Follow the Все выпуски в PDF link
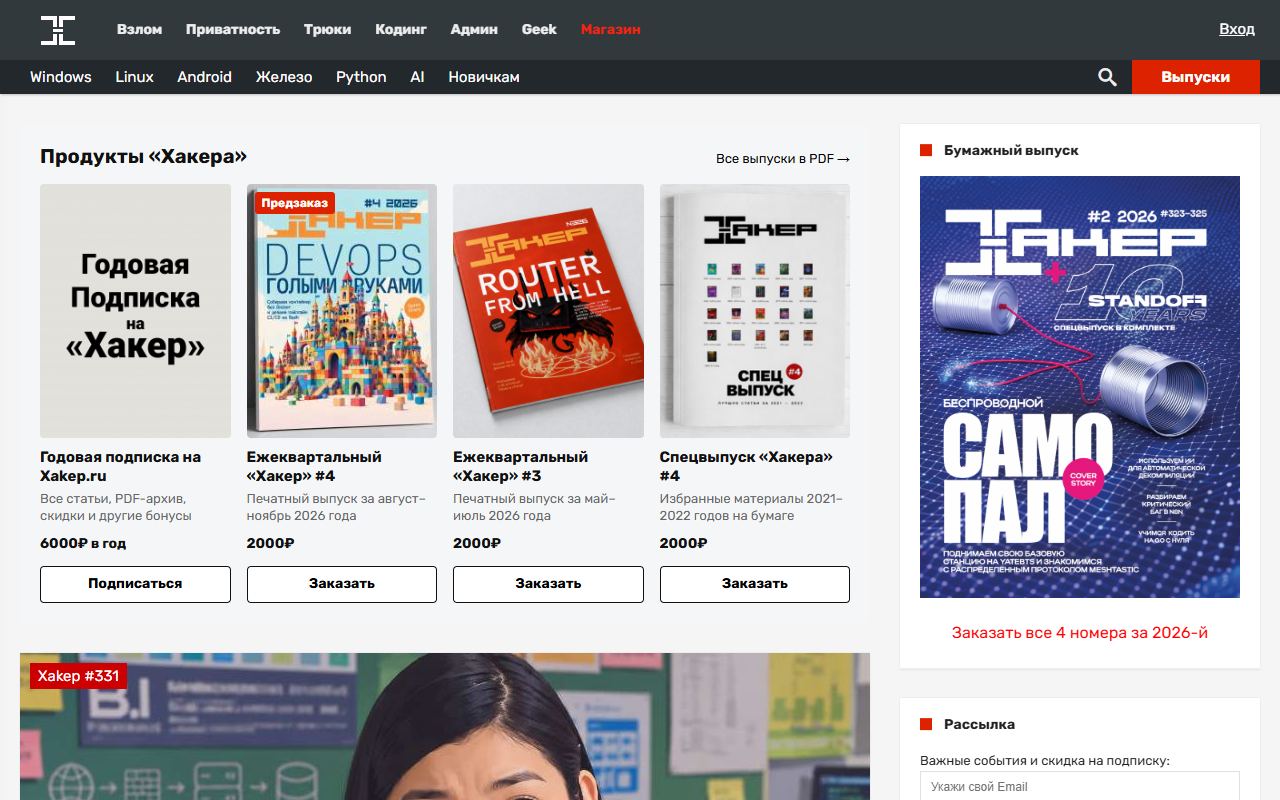Image resolution: width=1280 pixels, height=800 pixels. click(783, 159)
